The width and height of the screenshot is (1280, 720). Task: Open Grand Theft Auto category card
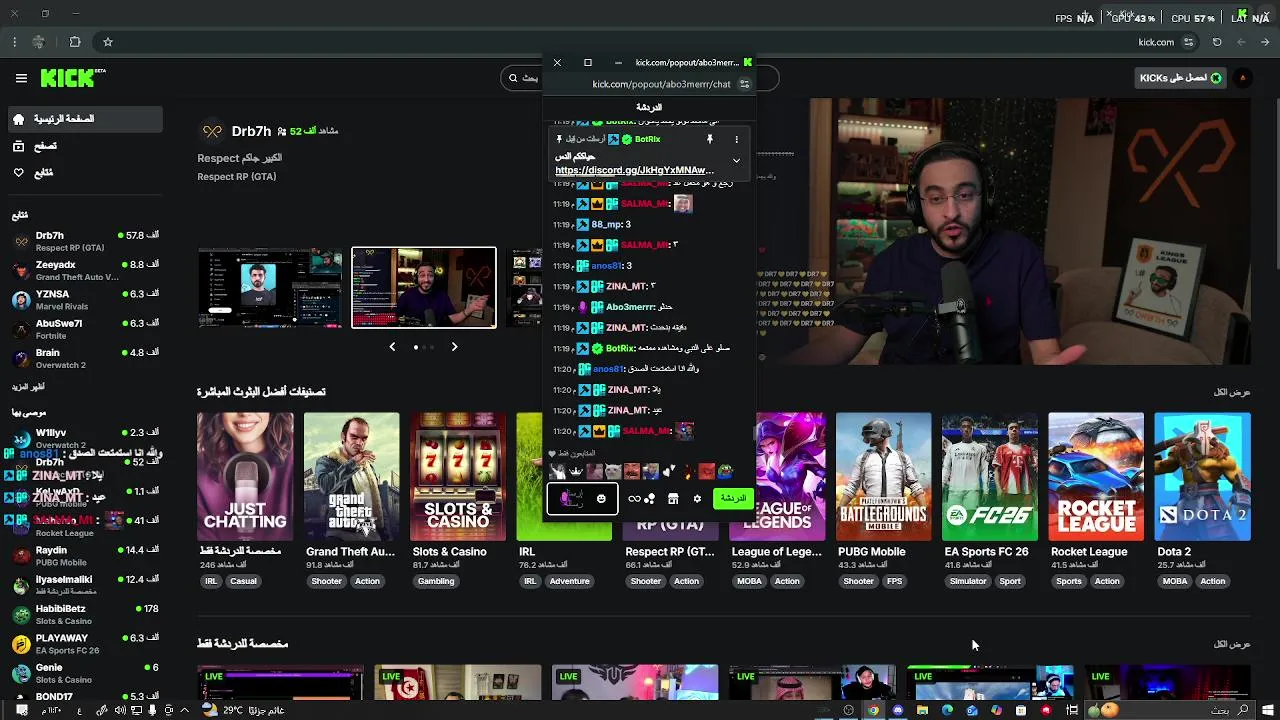coord(351,476)
